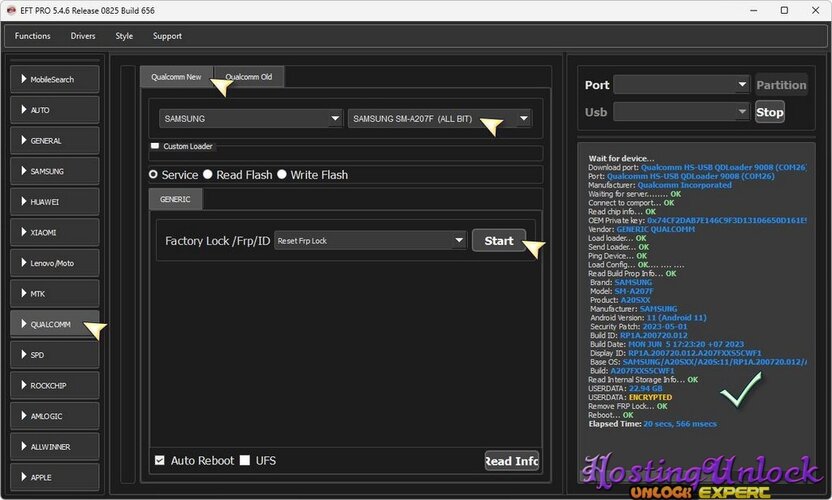Enable the UFS checkbox
Image resolution: width=832 pixels, height=500 pixels.
pyautogui.click(x=245, y=460)
